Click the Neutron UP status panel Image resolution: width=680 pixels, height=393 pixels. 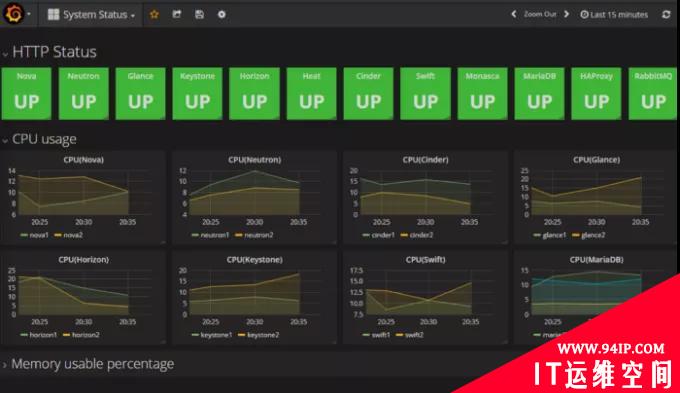tap(84, 93)
